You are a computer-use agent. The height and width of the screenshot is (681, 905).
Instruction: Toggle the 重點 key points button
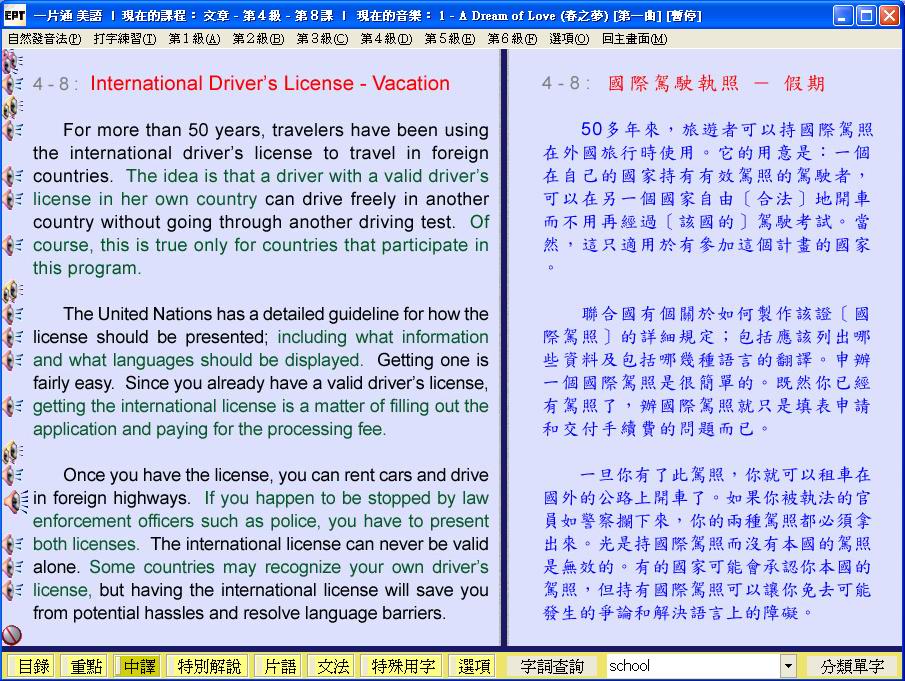pos(84,666)
